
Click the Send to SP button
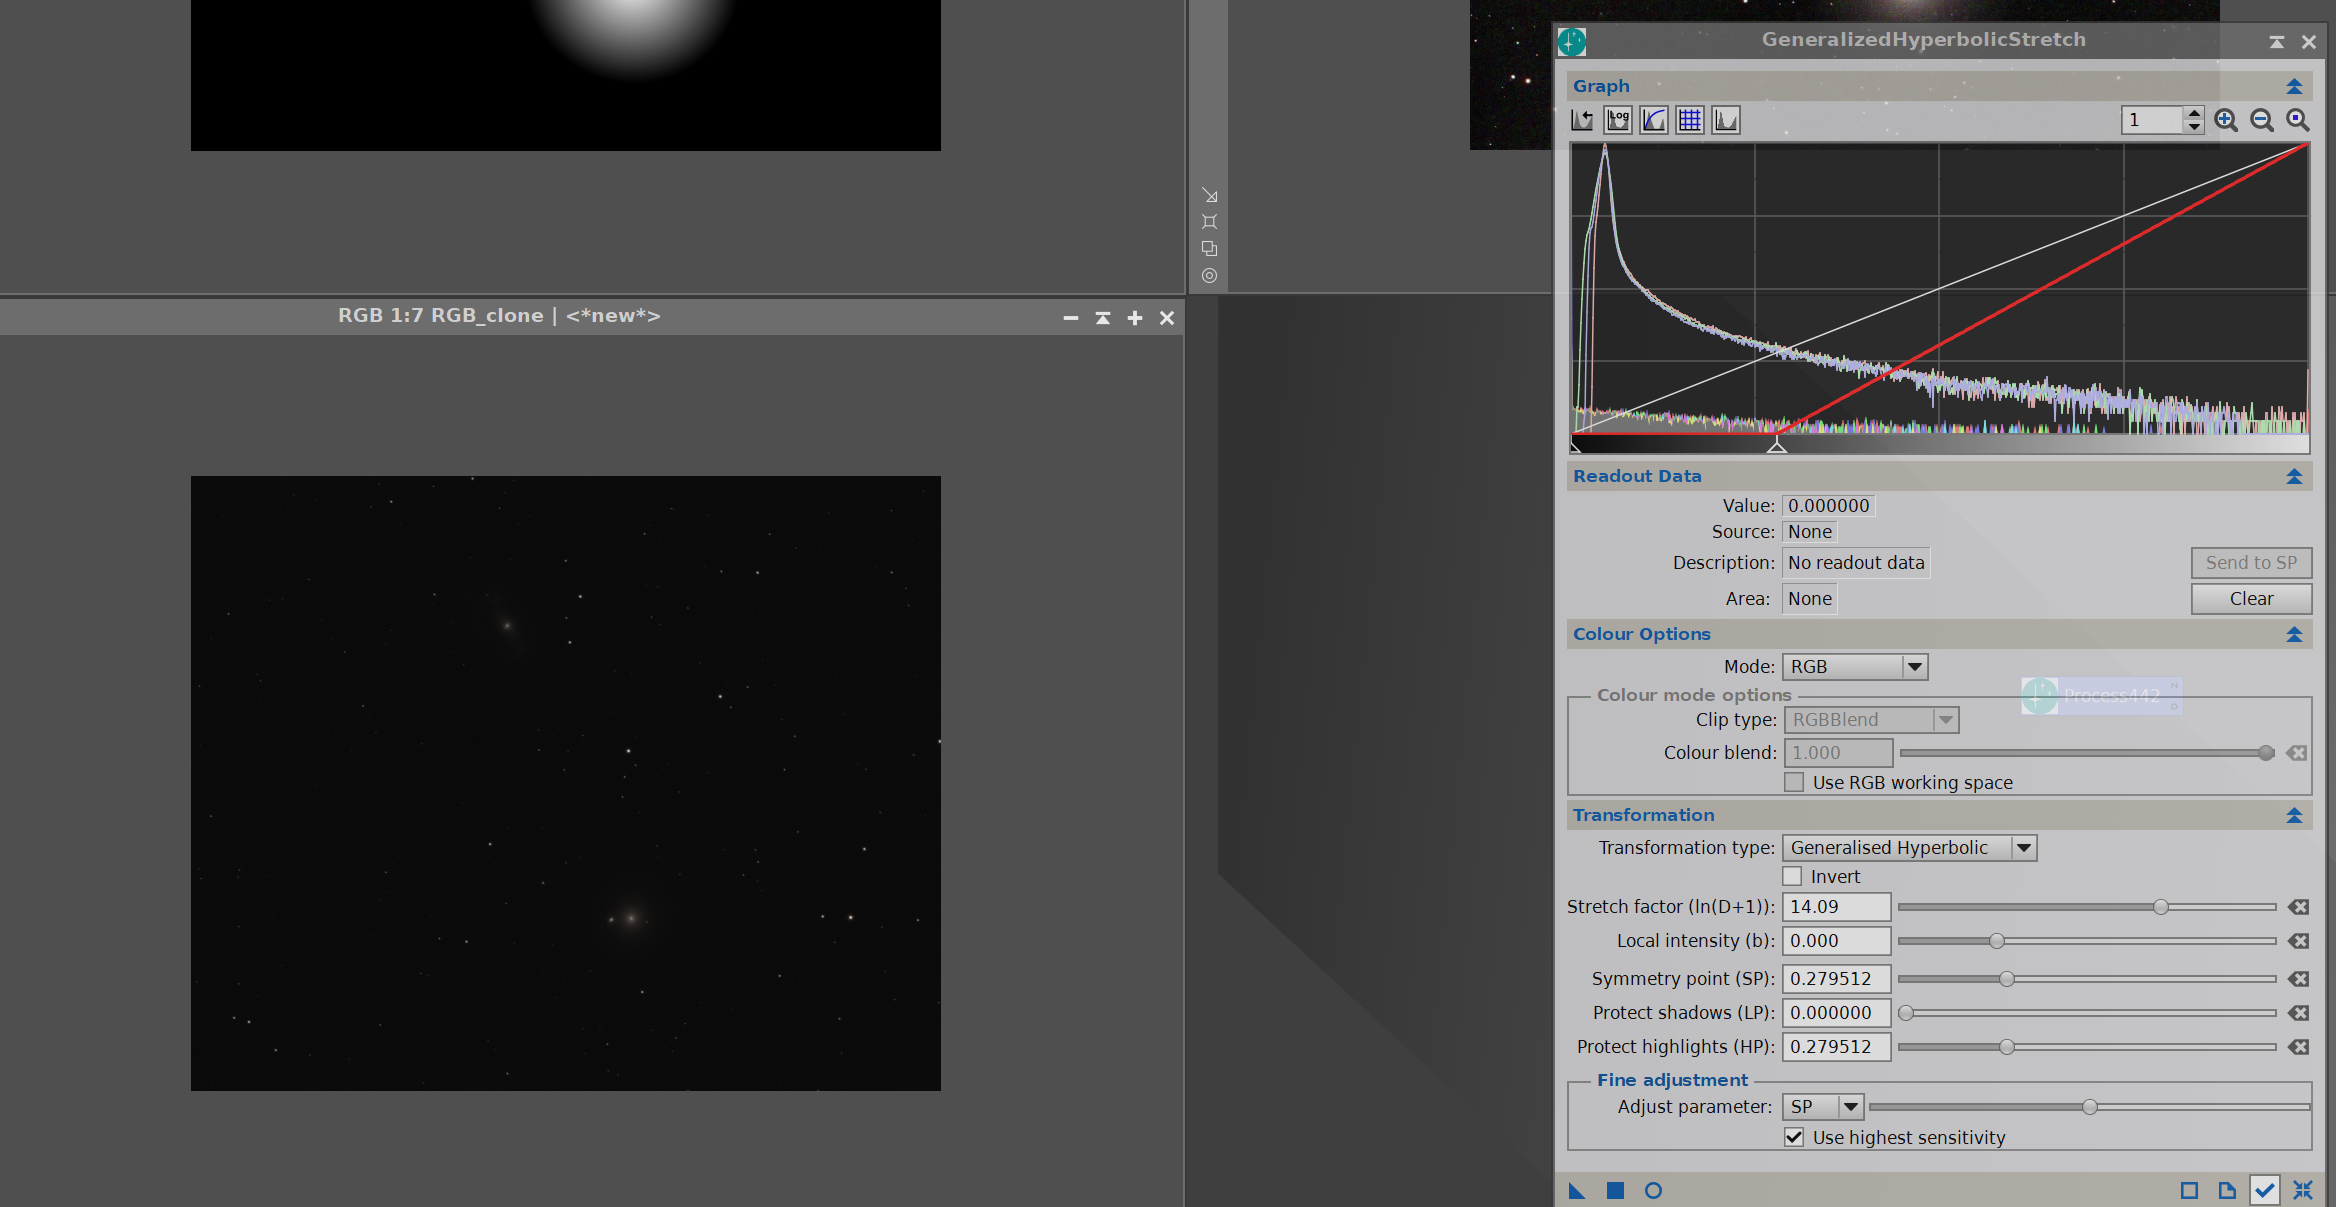[2251, 563]
